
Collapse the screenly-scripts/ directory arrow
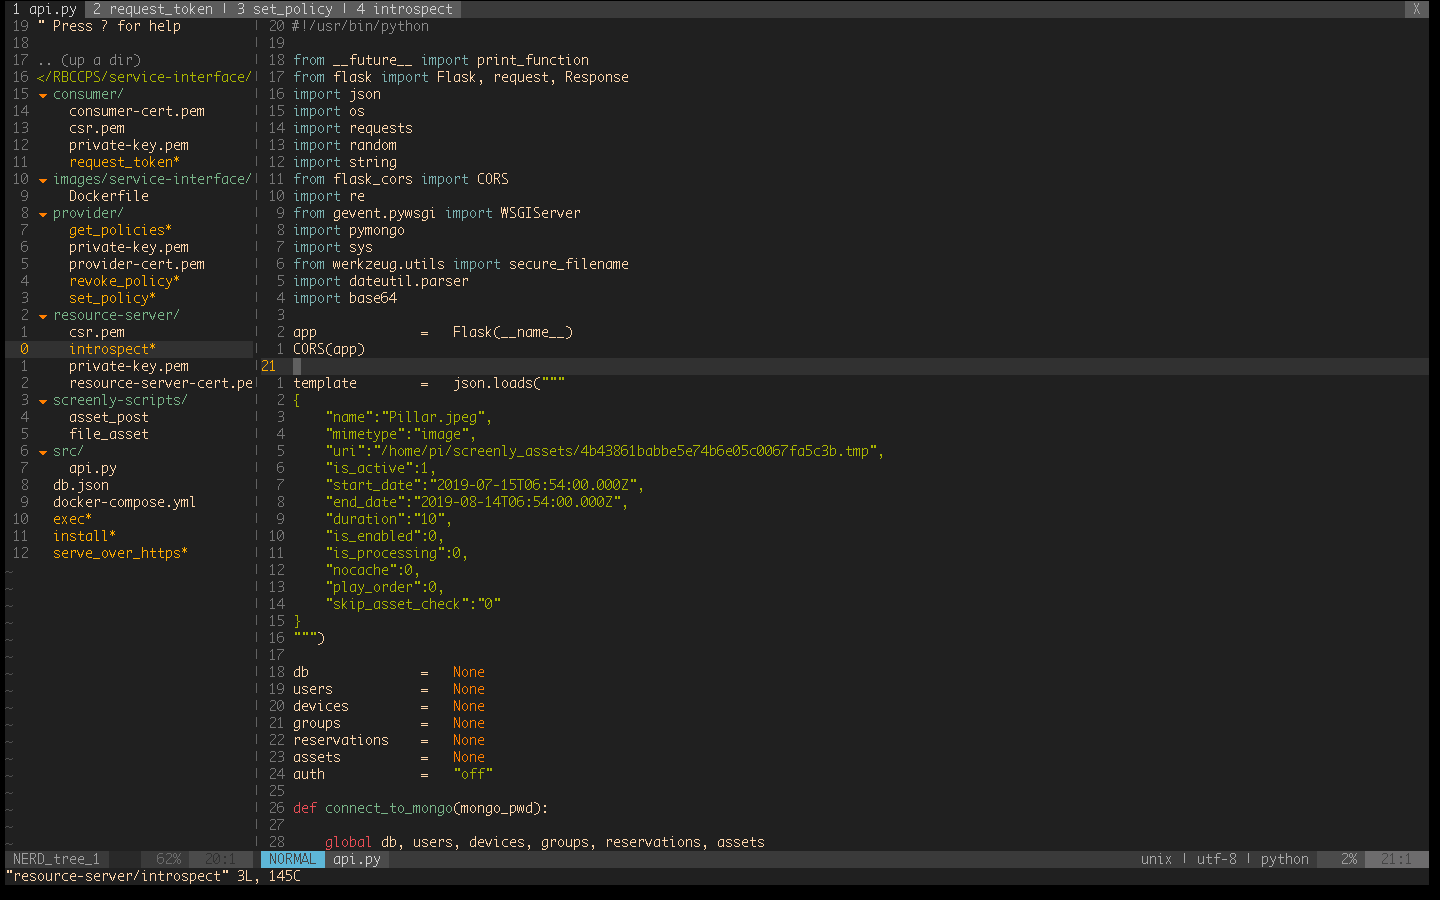pos(43,401)
